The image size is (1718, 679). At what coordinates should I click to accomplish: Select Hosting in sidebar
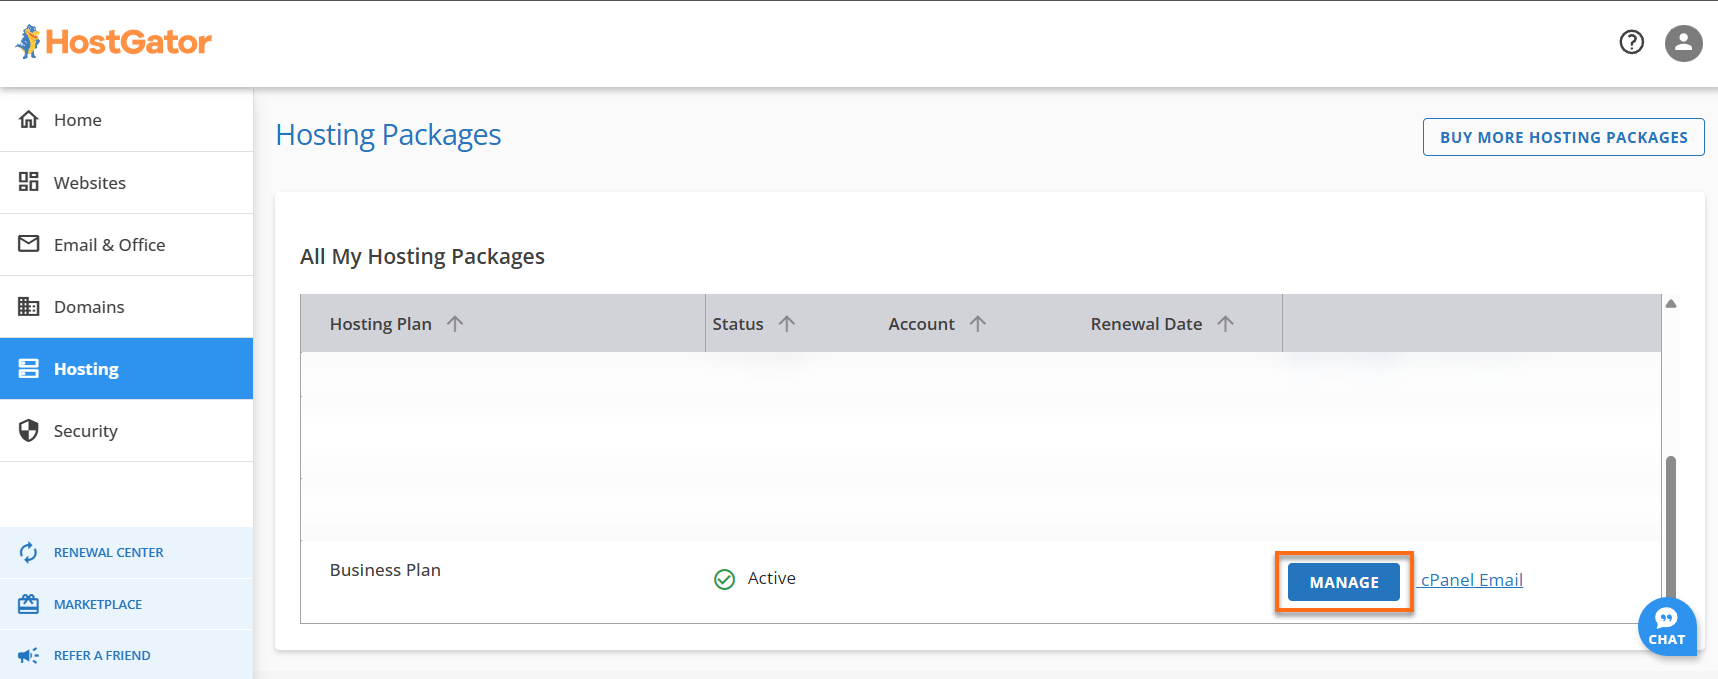pyautogui.click(x=126, y=368)
